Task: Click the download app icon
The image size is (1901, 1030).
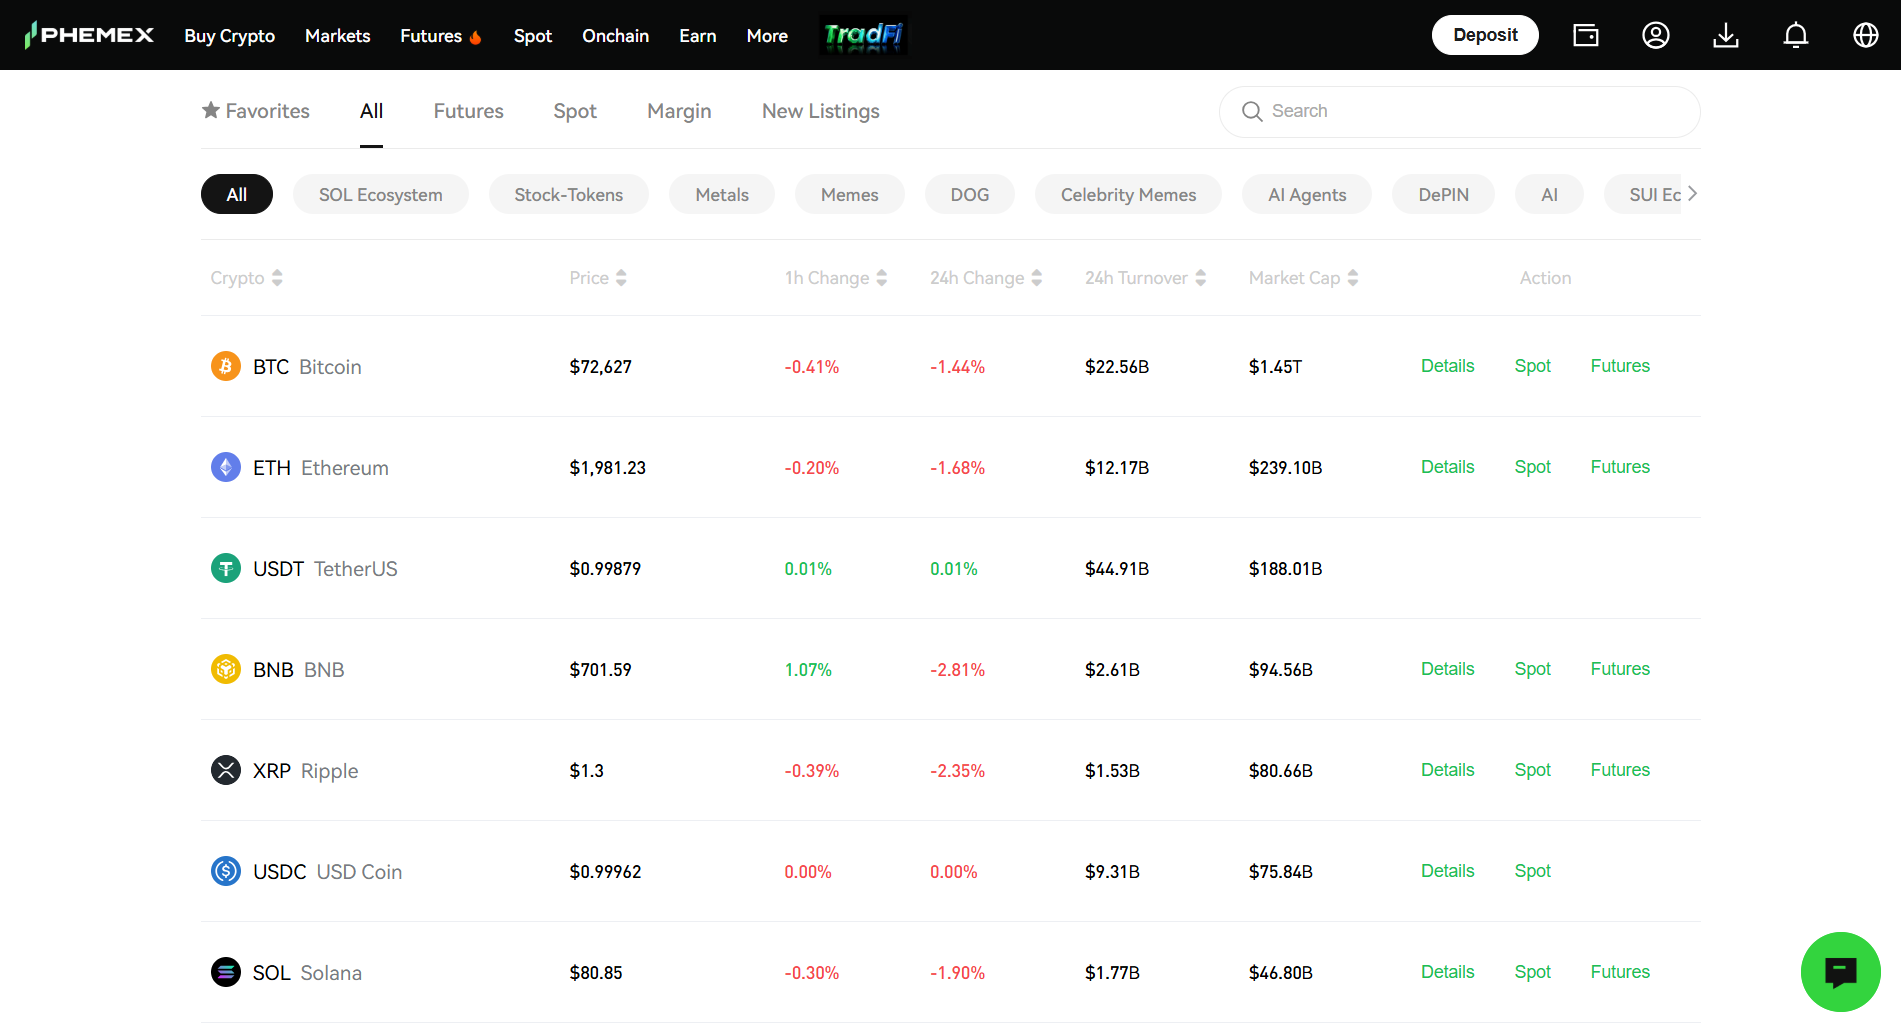Action: [1726, 35]
